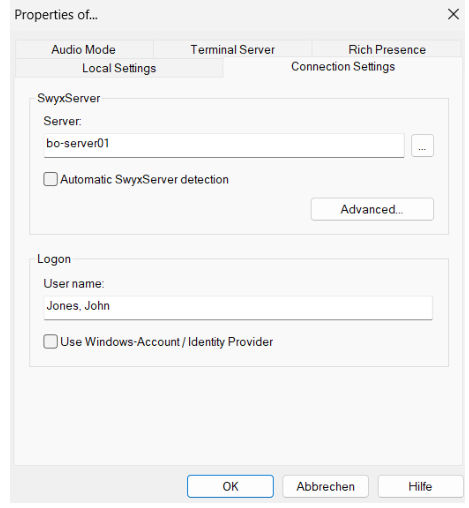
Task: Select the Rich Presence tab
Action: coord(387,49)
